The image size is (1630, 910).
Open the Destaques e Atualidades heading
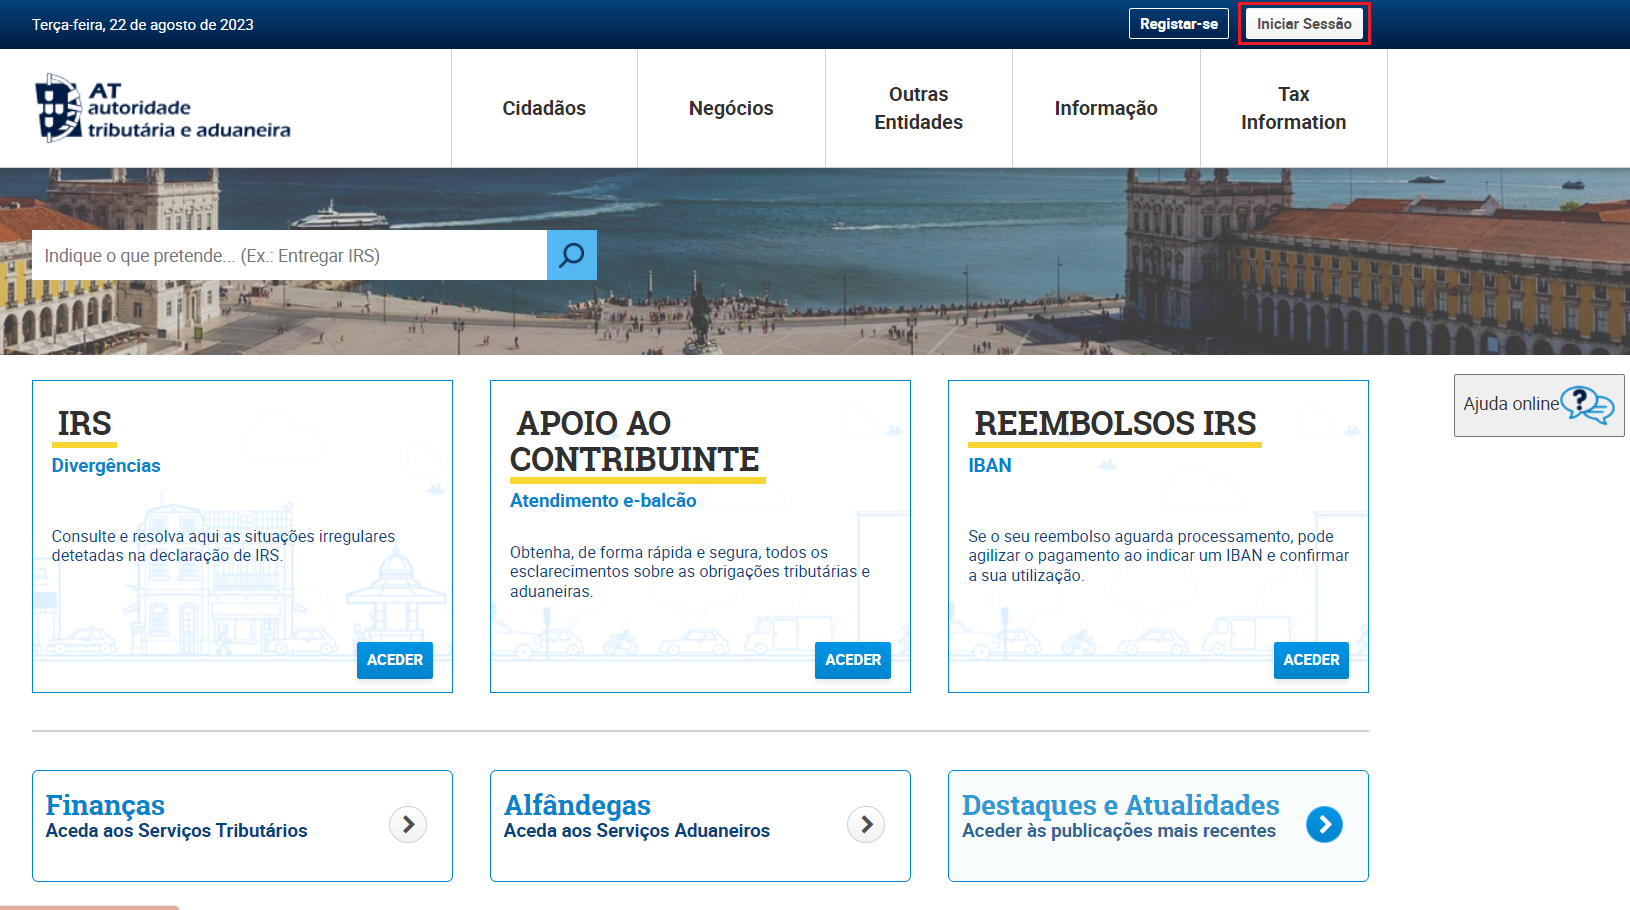pos(1121,805)
